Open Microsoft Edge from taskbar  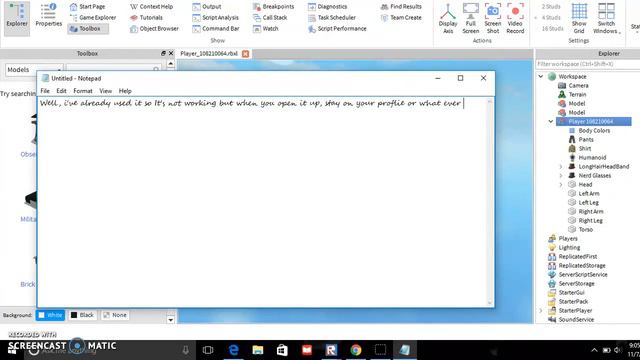click(x=233, y=350)
